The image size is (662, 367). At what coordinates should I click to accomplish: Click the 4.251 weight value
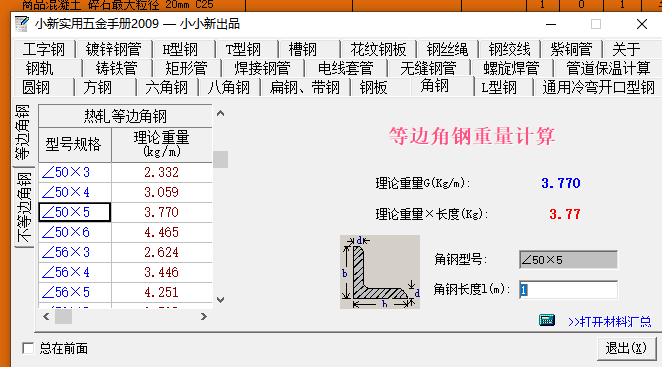tap(162, 292)
